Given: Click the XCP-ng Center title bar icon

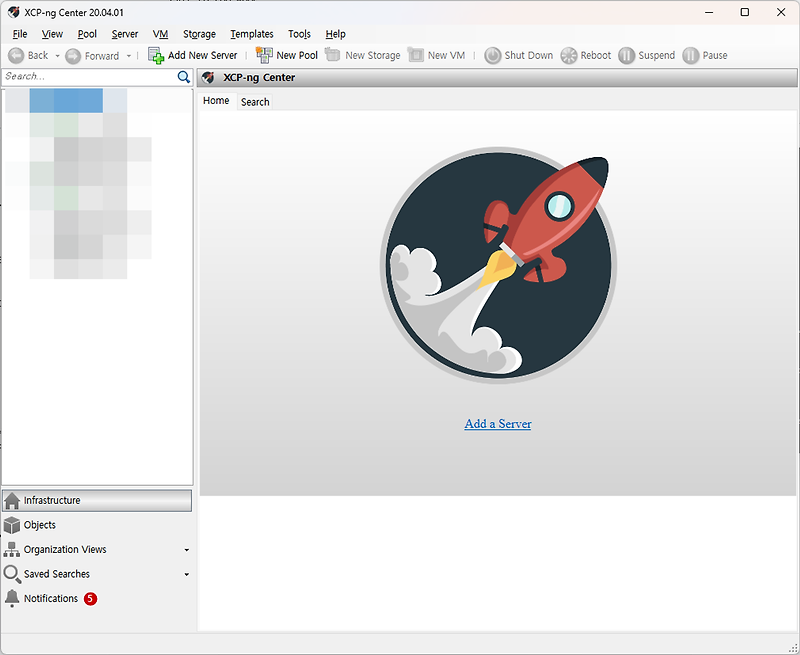Looking at the screenshot, I should (x=14, y=12).
